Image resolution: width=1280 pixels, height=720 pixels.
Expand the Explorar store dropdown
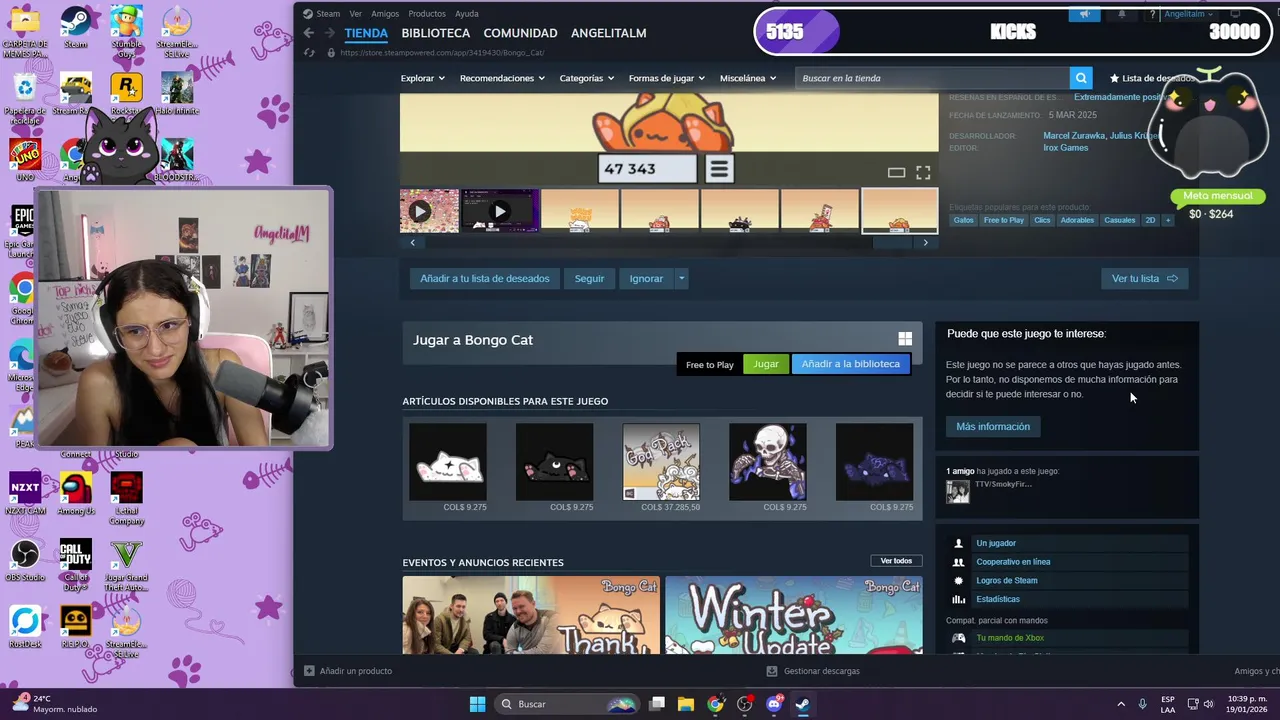click(423, 78)
